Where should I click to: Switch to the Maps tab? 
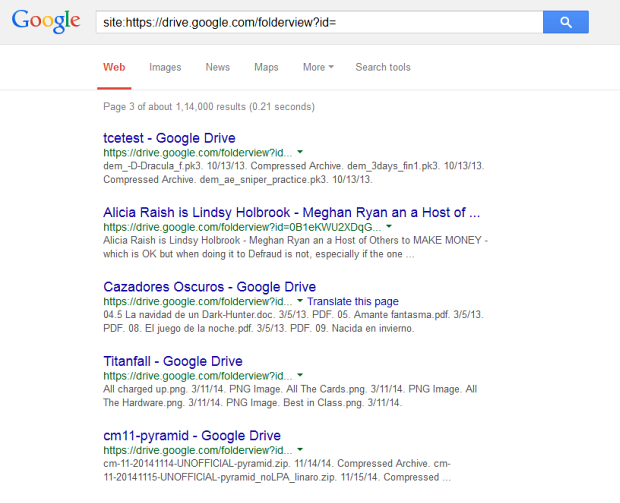[266, 67]
